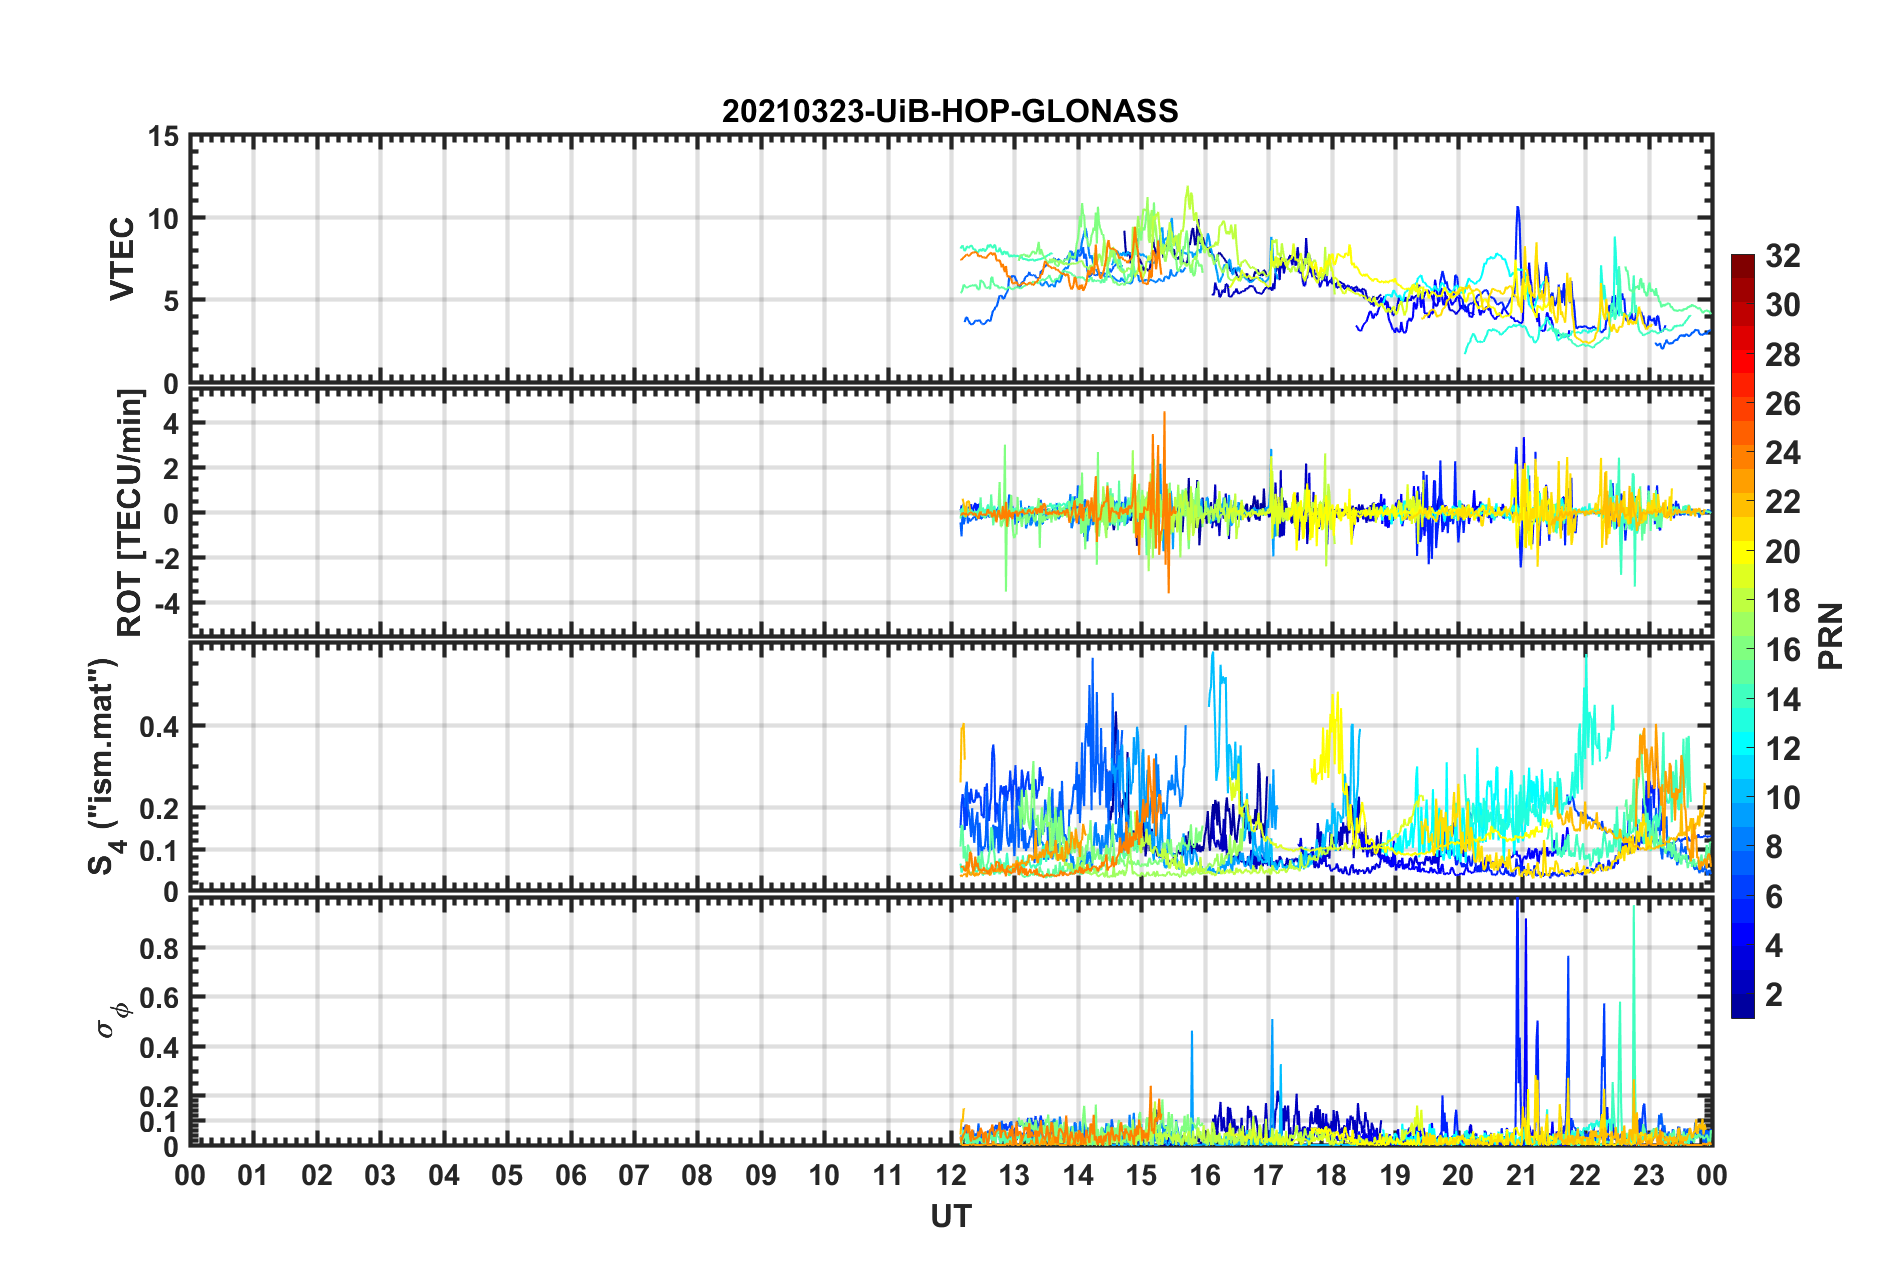Click x-axis tick label 12
The width and height of the screenshot is (1902, 1272).
951,1175
